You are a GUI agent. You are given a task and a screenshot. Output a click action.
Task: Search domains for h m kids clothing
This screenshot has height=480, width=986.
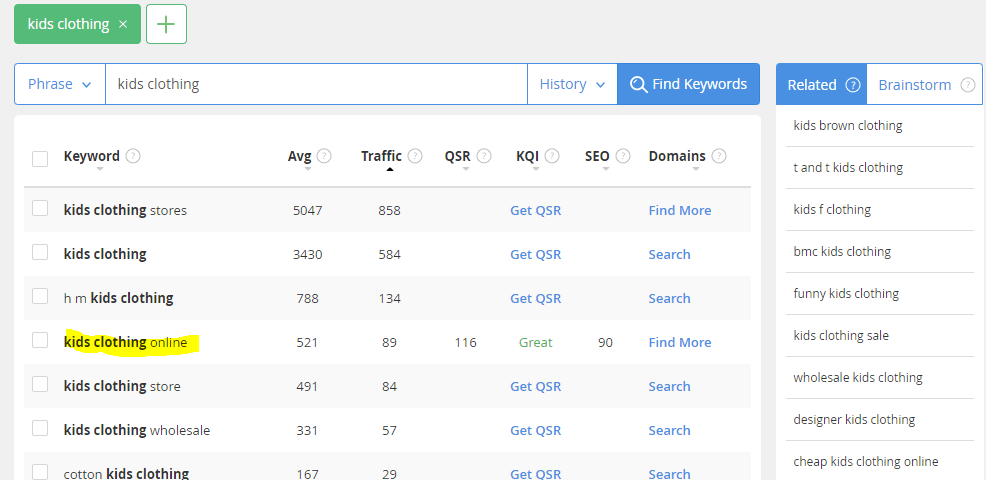click(x=669, y=298)
